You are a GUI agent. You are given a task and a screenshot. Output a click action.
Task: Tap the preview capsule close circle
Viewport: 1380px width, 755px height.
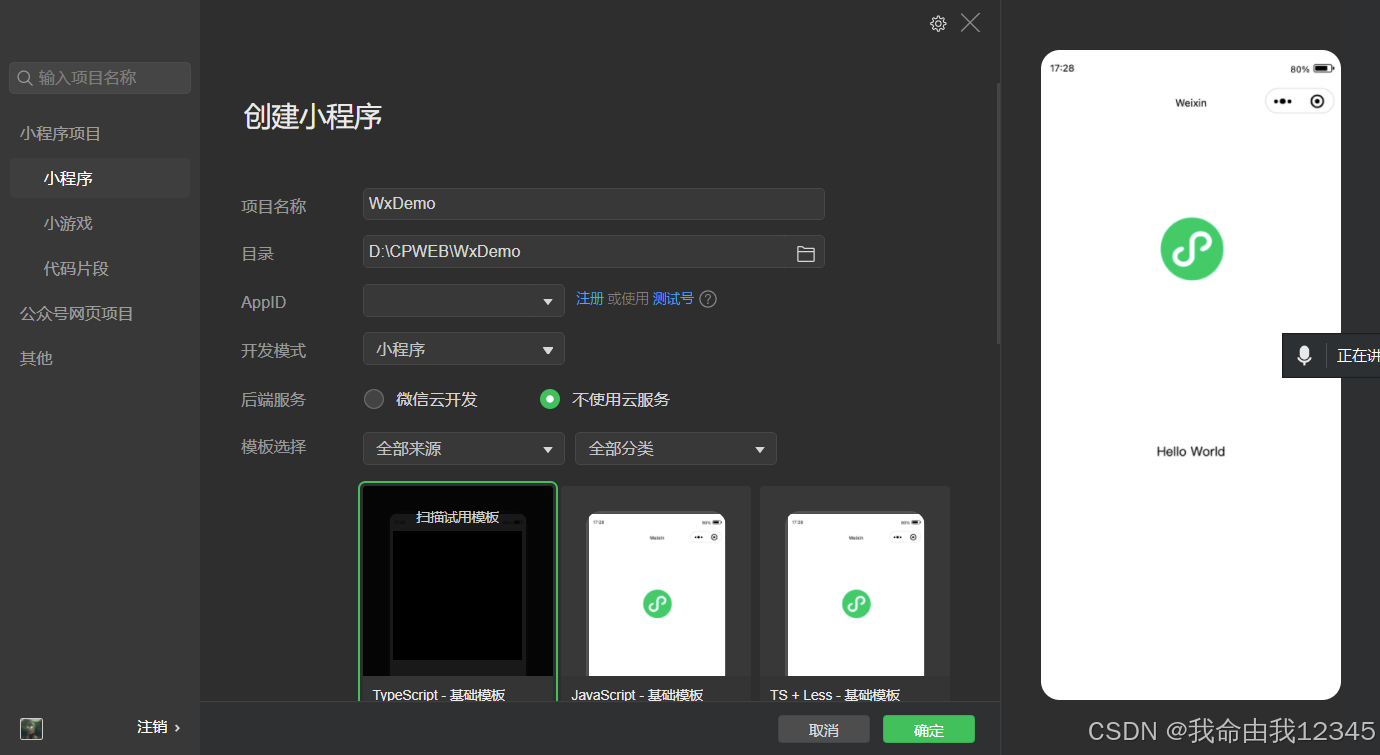click(x=1317, y=101)
